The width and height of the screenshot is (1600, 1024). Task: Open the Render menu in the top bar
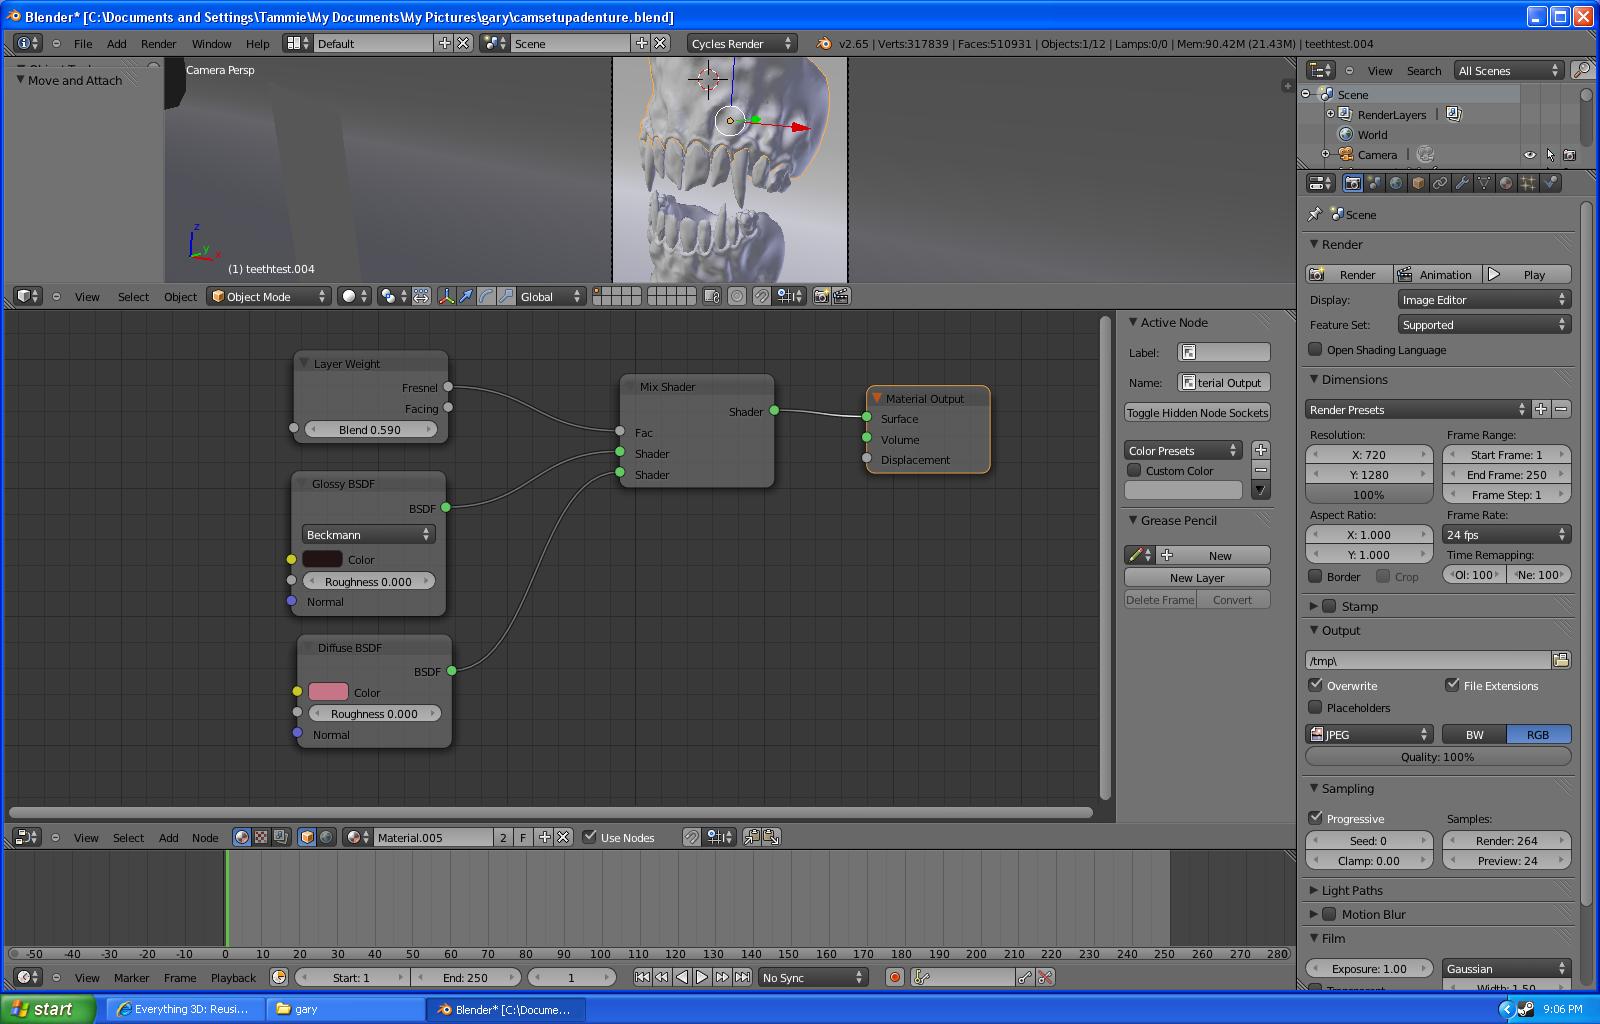click(158, 44)
